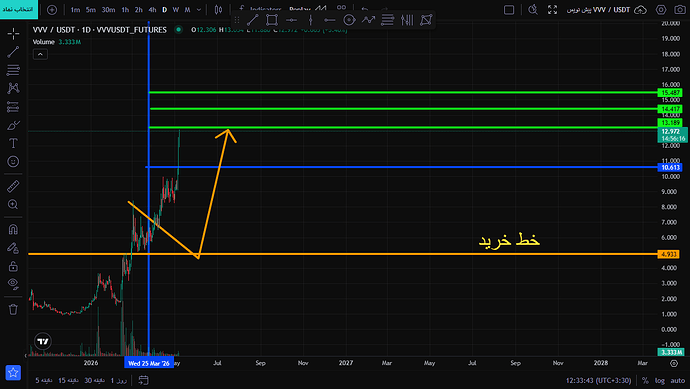This screenshot has height=389, width=690.
Task: Pick the trend line in floating toolbar
Action: click(253, 20)
